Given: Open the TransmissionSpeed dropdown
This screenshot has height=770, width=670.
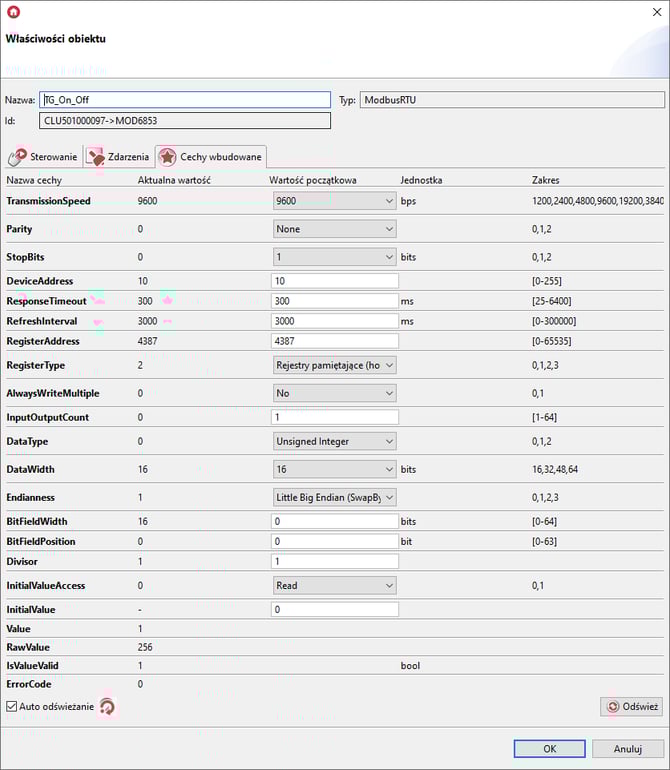Looking at the screenshot, I should click(335, 201).
